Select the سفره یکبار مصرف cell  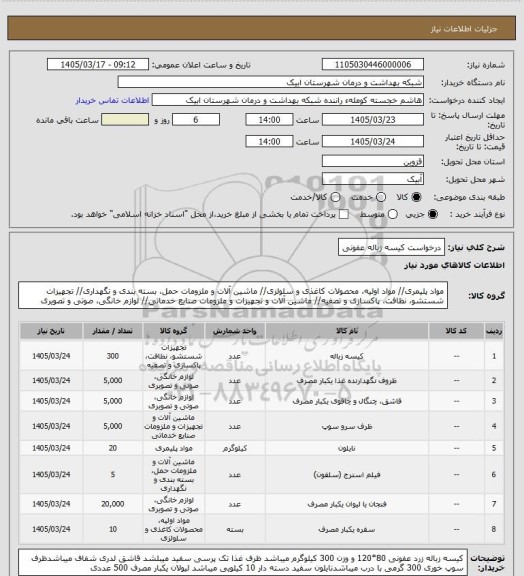[x=347, y=529]
